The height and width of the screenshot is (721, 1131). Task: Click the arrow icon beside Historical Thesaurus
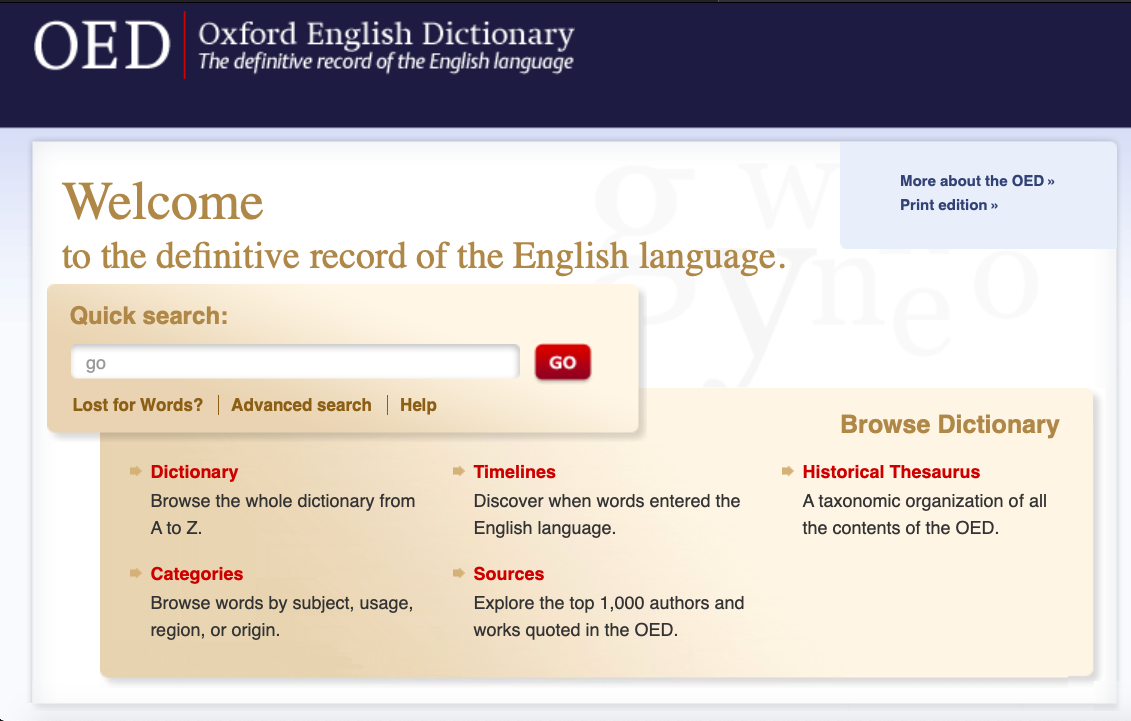pyautogui.click(x=788, y=472)
